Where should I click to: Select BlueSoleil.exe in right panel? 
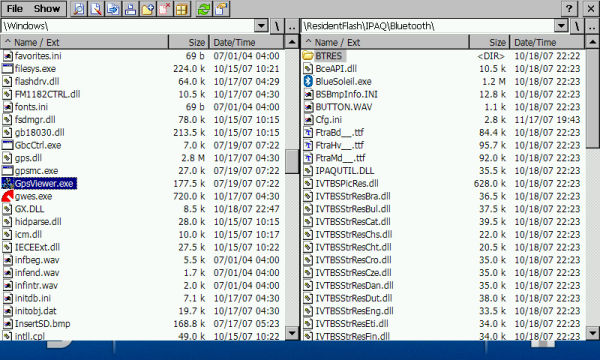(343, 81)
